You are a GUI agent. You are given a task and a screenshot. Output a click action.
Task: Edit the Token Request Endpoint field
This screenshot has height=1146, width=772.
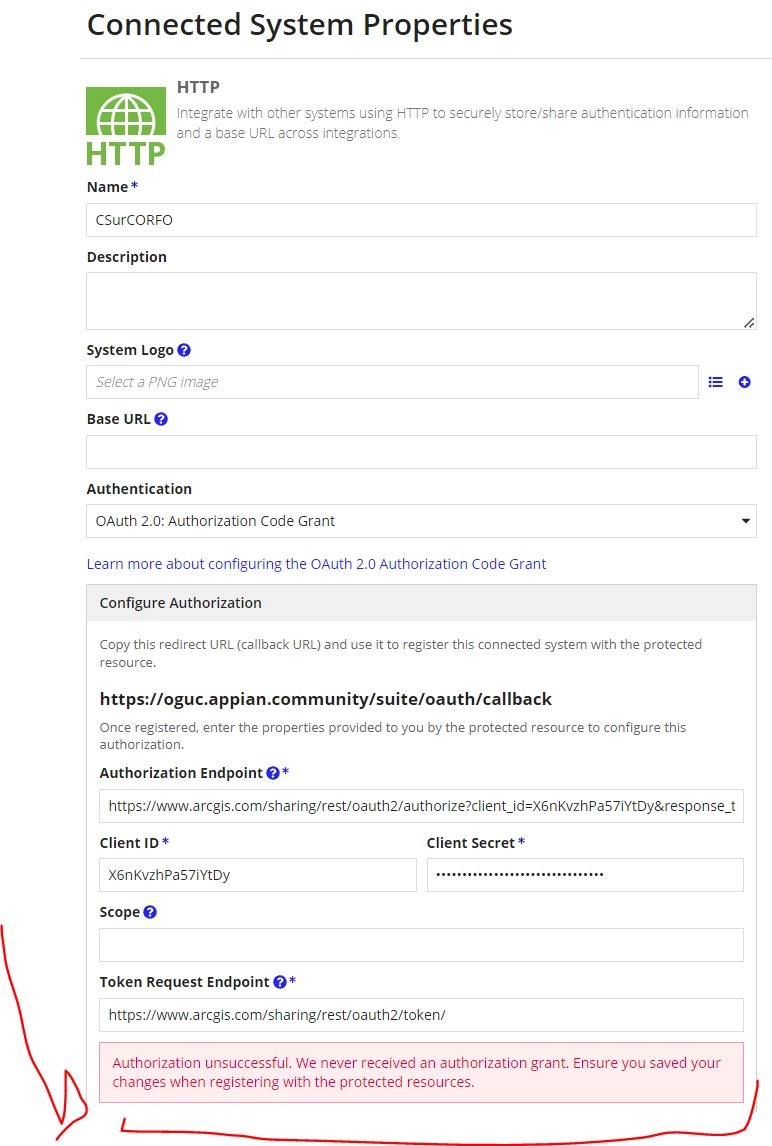pyautogui.click(x=421, y=1014)
